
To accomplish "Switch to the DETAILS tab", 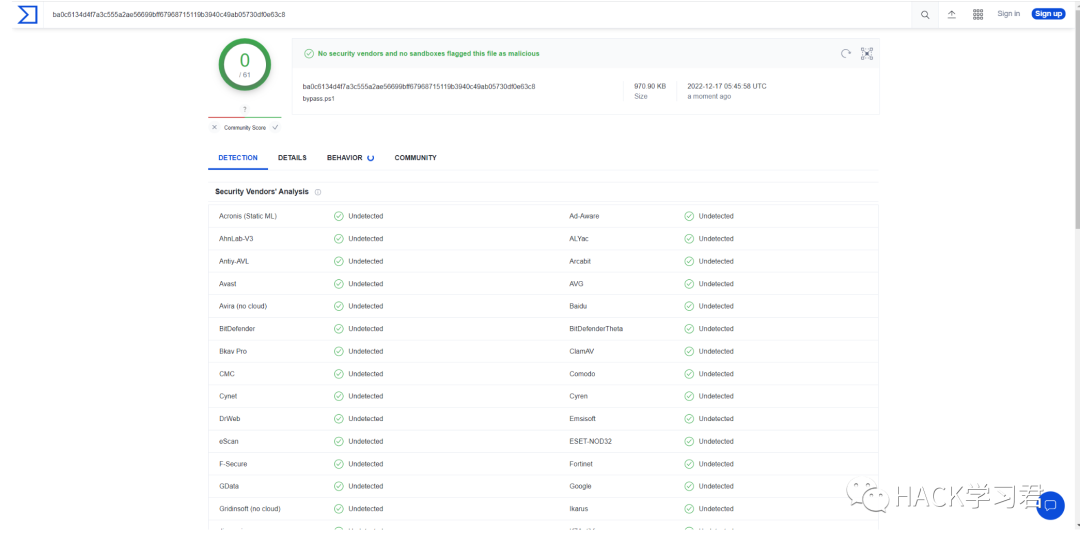I will tap(292, 158).
